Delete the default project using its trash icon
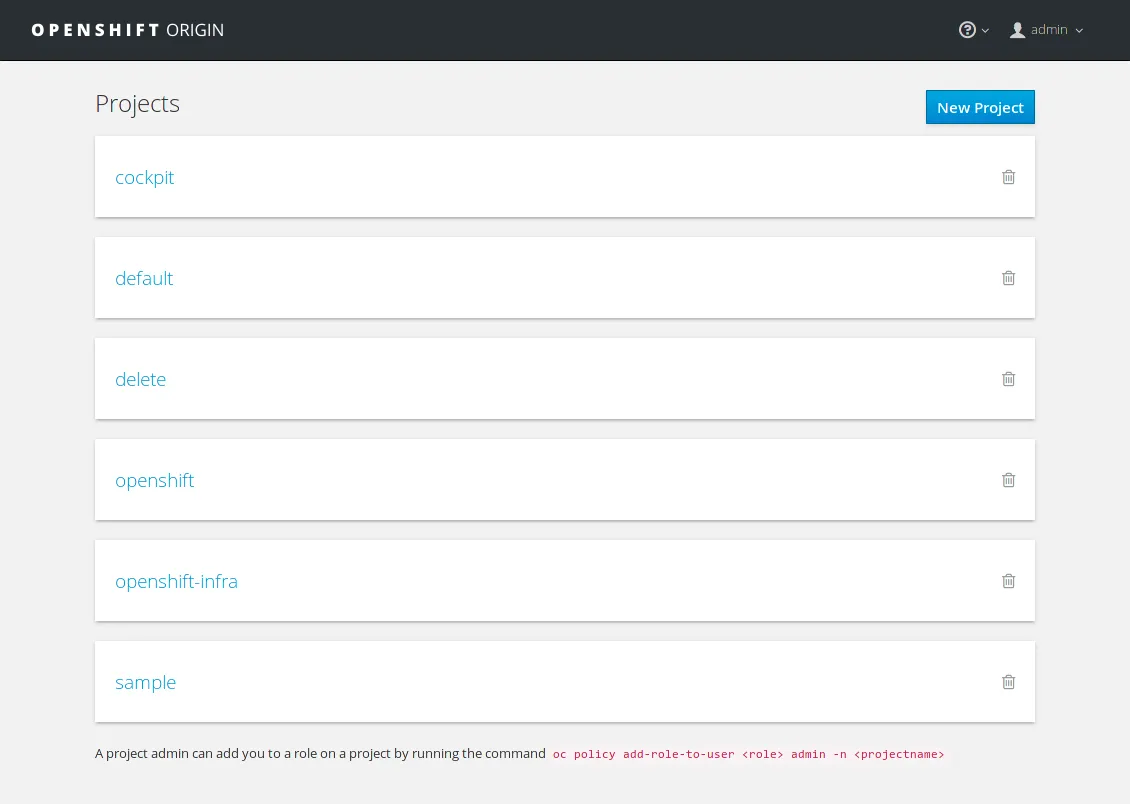The image size is (1130, 804). click(1008, 278)
